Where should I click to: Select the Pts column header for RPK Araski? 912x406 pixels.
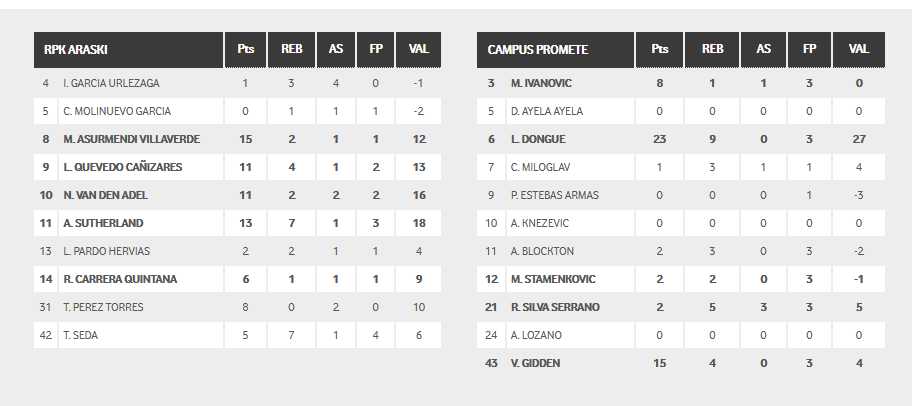tap(245, 49)
